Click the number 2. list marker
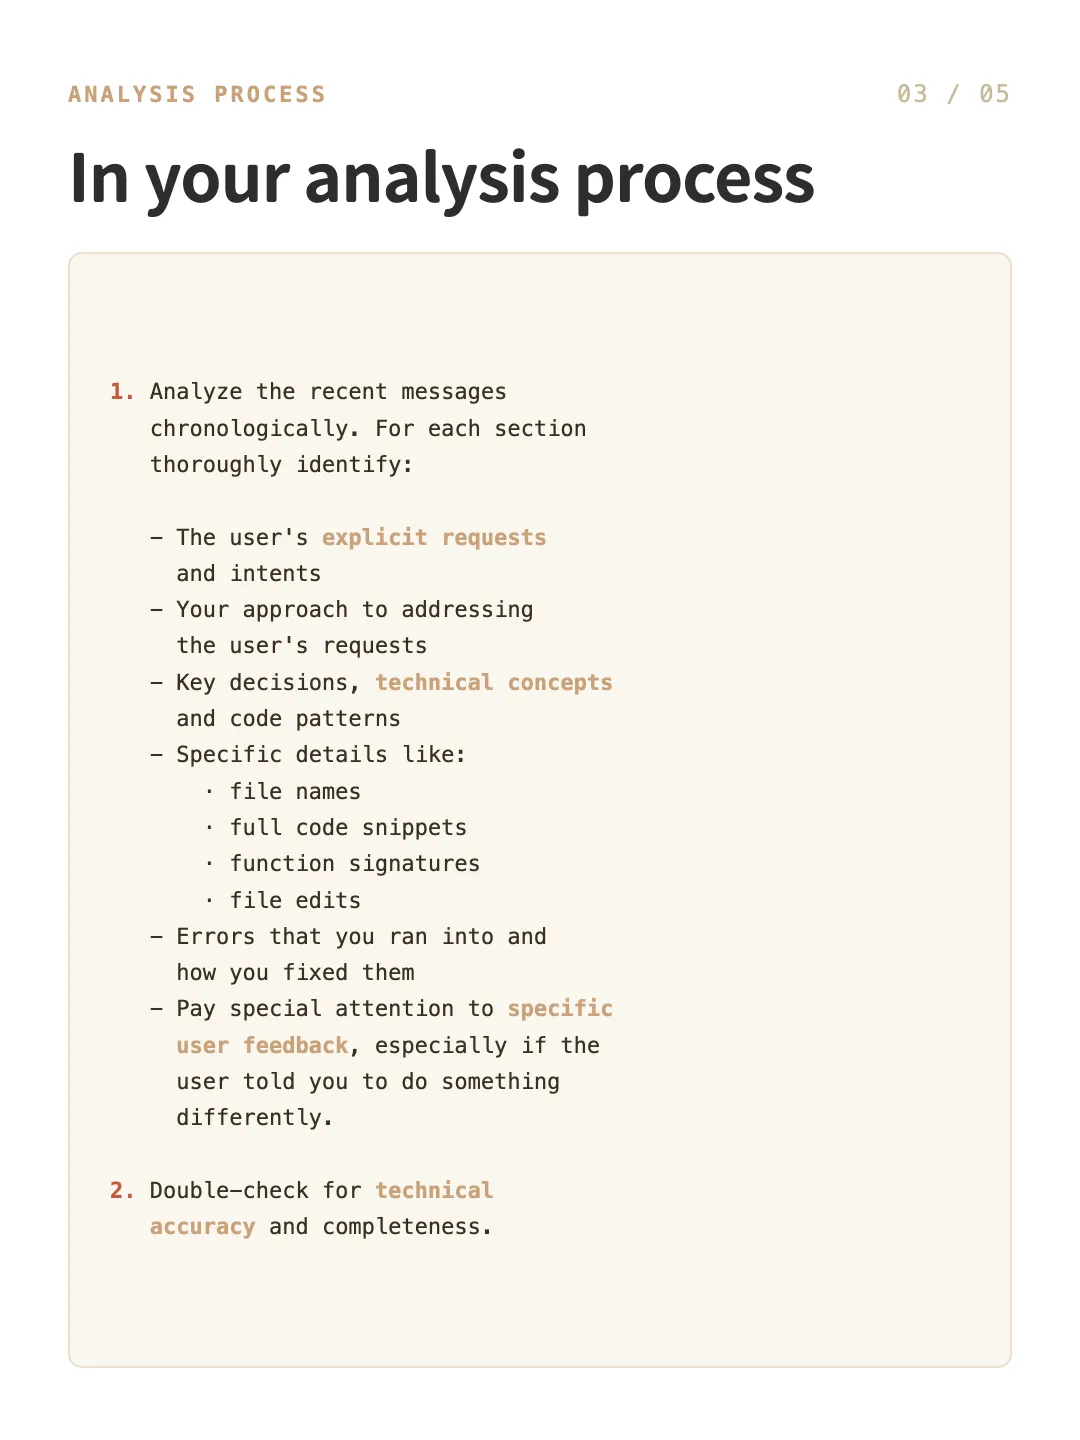 pyautogui.click(x=122, y=1190)
